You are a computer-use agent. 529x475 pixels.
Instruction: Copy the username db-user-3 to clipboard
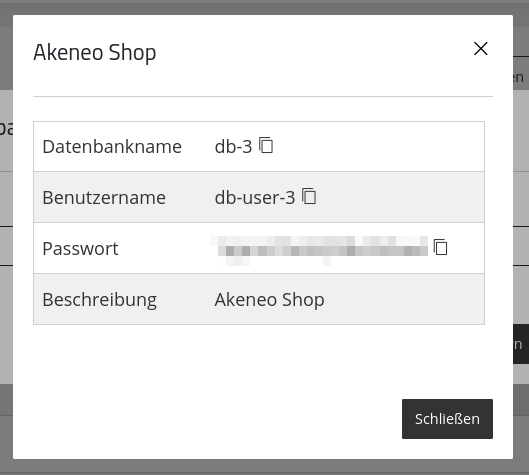point(309,196)
